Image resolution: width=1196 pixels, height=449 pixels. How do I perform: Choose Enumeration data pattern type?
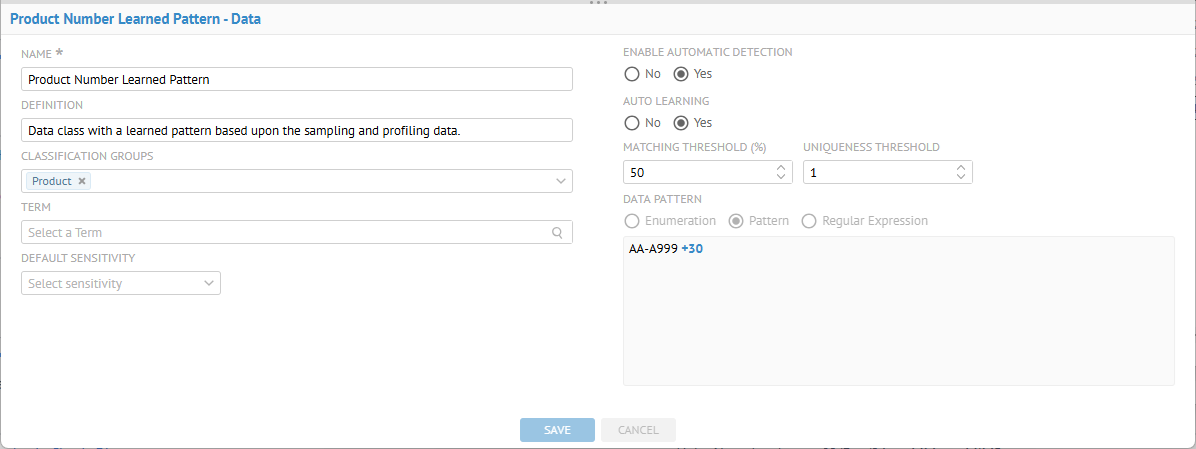point(631,221)
